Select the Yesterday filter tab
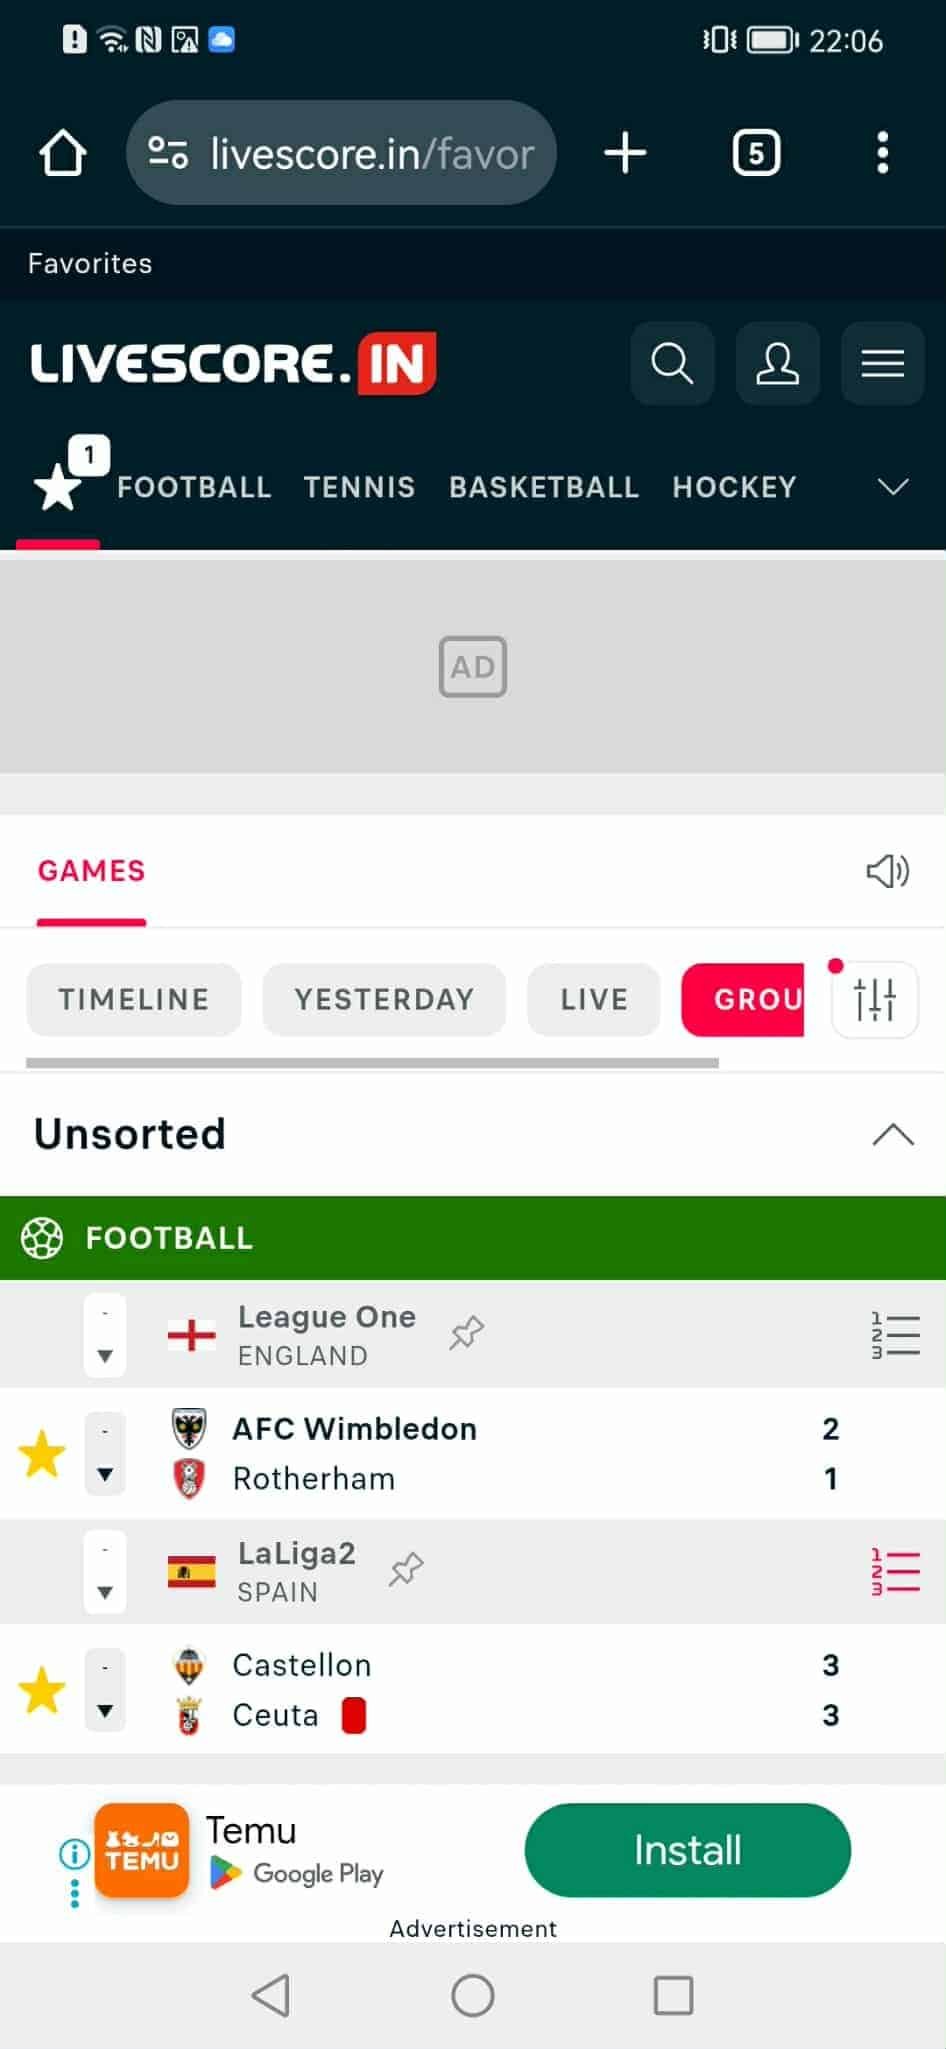The height and width of the screenshot is (2049, 946). click(384, 999)
